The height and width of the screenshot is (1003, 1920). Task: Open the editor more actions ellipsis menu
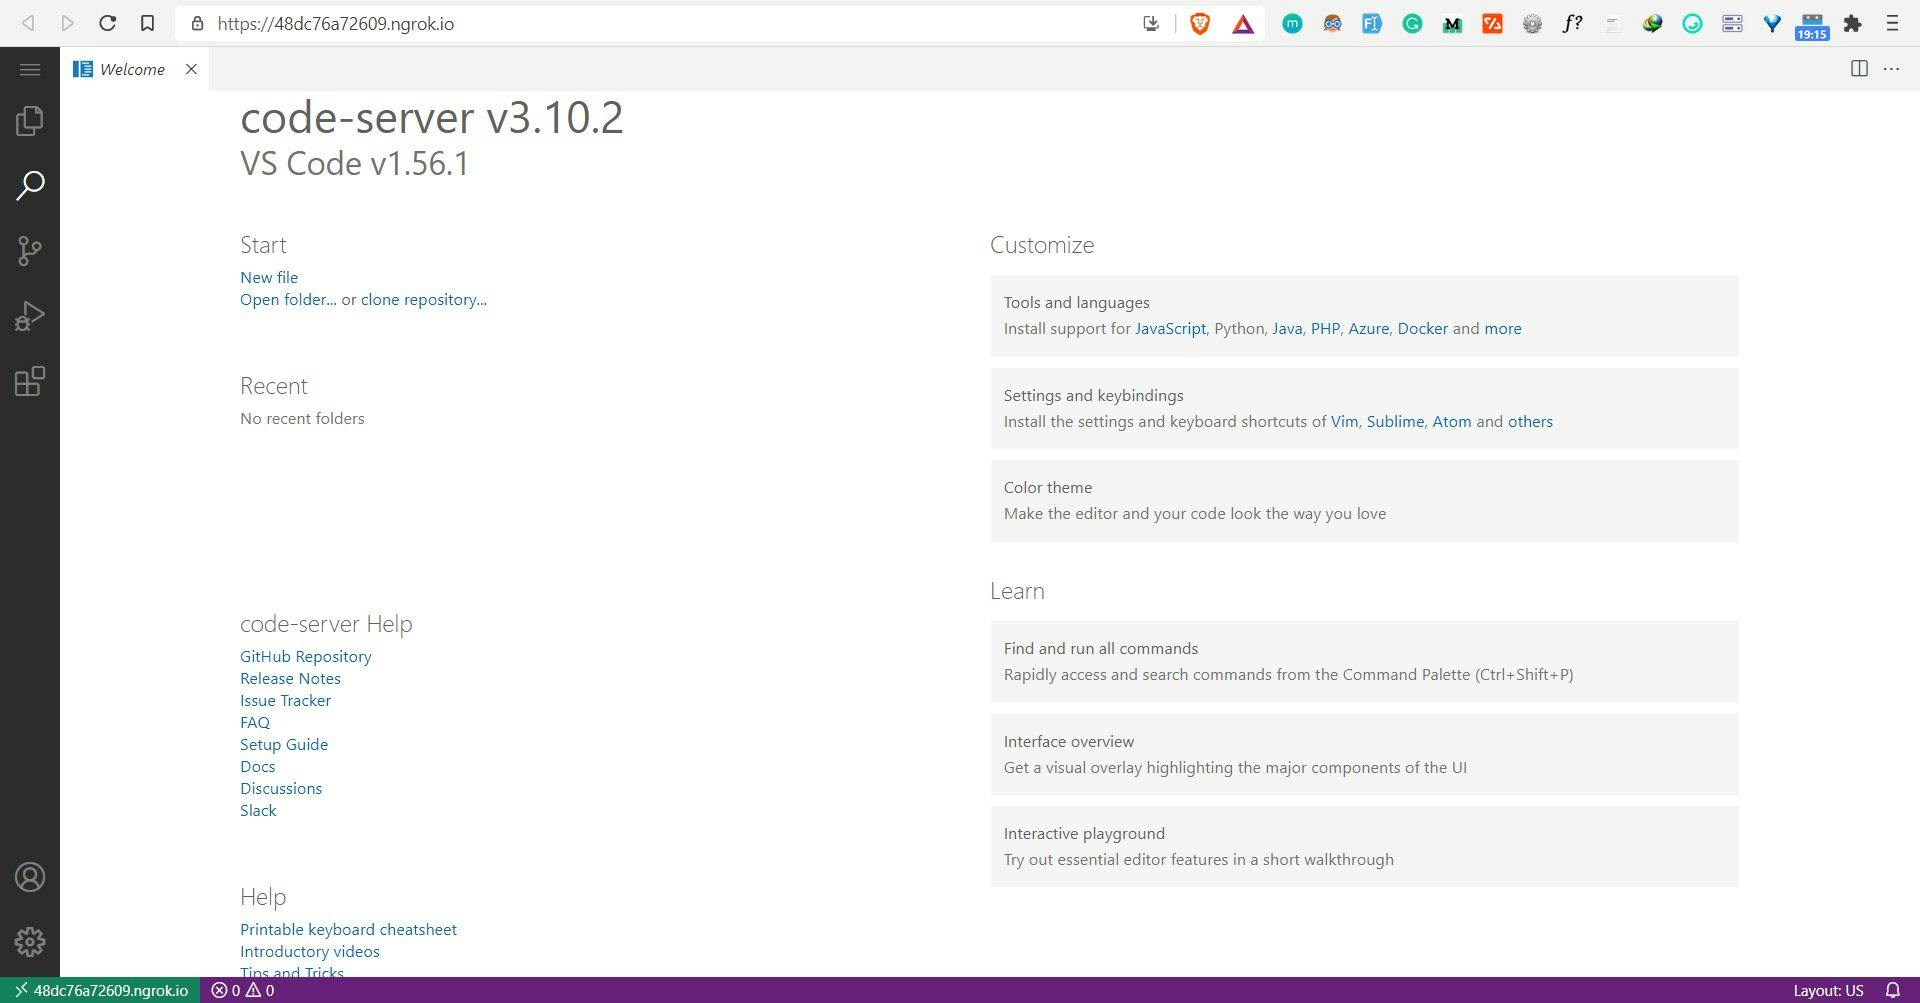point(1891,69)
